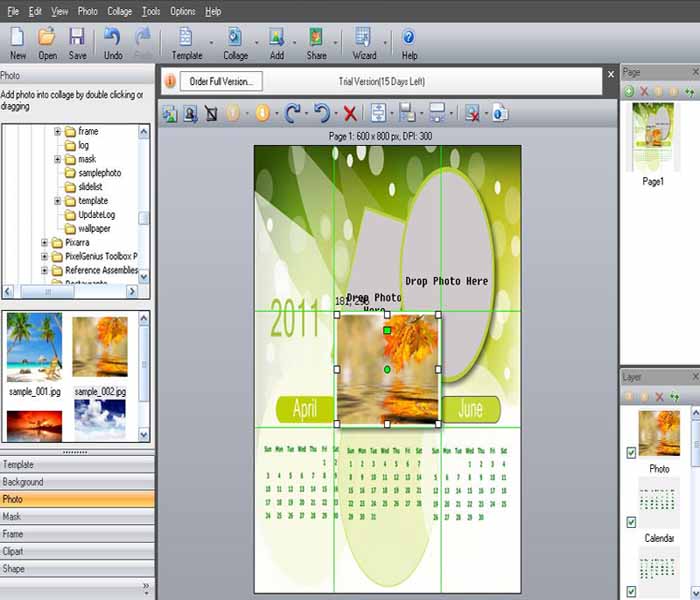Open the Tools menu

tap(151, 11)
